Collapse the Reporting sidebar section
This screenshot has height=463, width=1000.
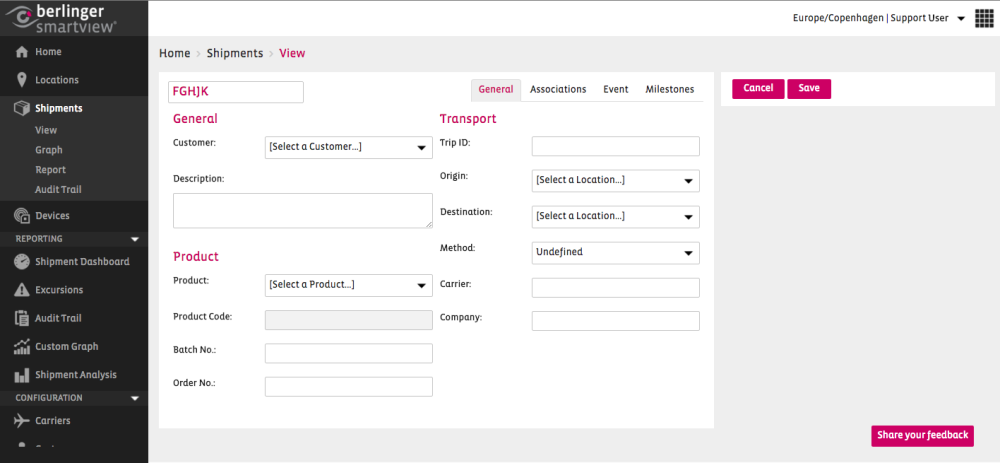tap(135, 239)
